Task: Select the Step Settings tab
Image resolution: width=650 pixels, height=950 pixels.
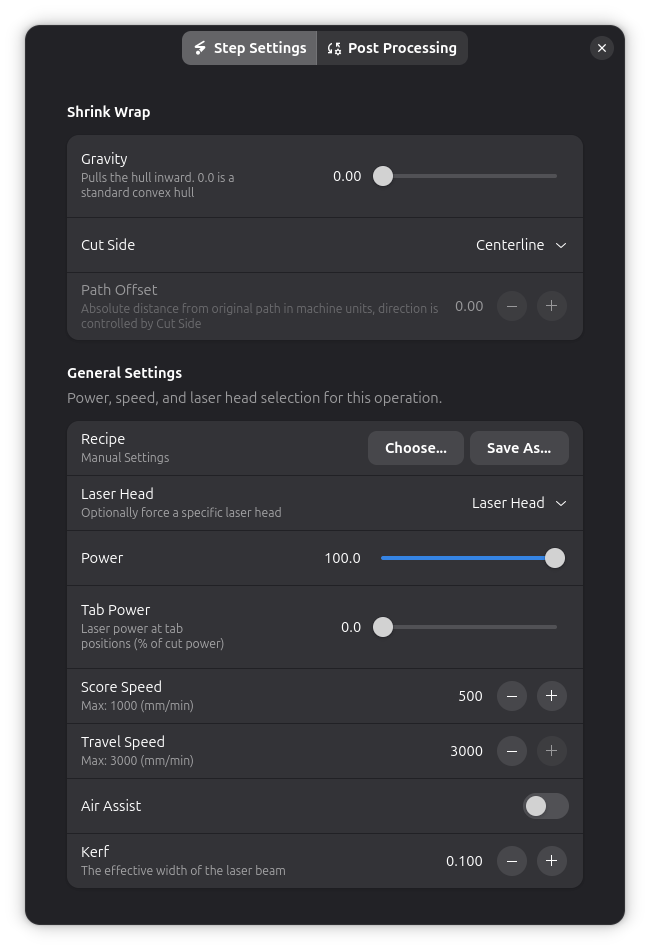Action: tap(250, 48)
